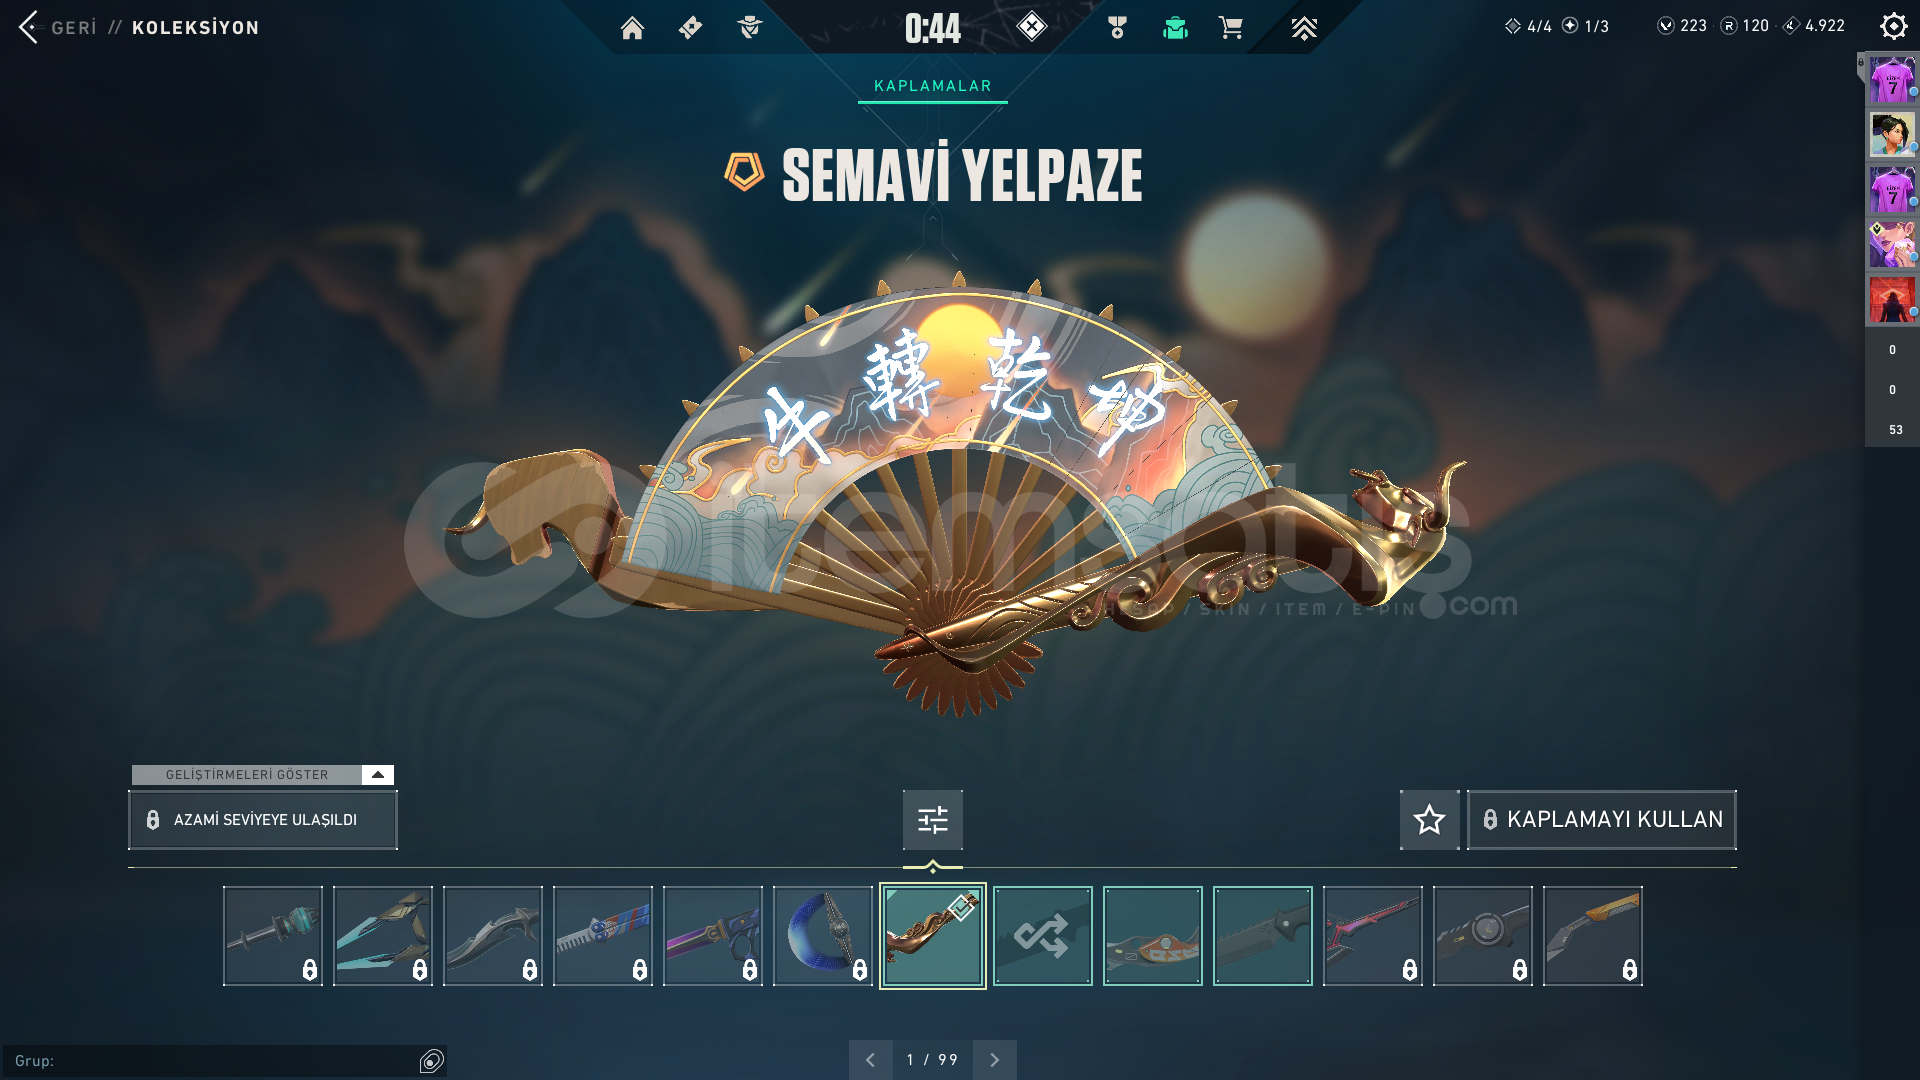Image resolution: width=1920 pixels, height=1080 pixels.
Task: Toggle the random skin shuffle tile
Action: [x=1042, y=936]
